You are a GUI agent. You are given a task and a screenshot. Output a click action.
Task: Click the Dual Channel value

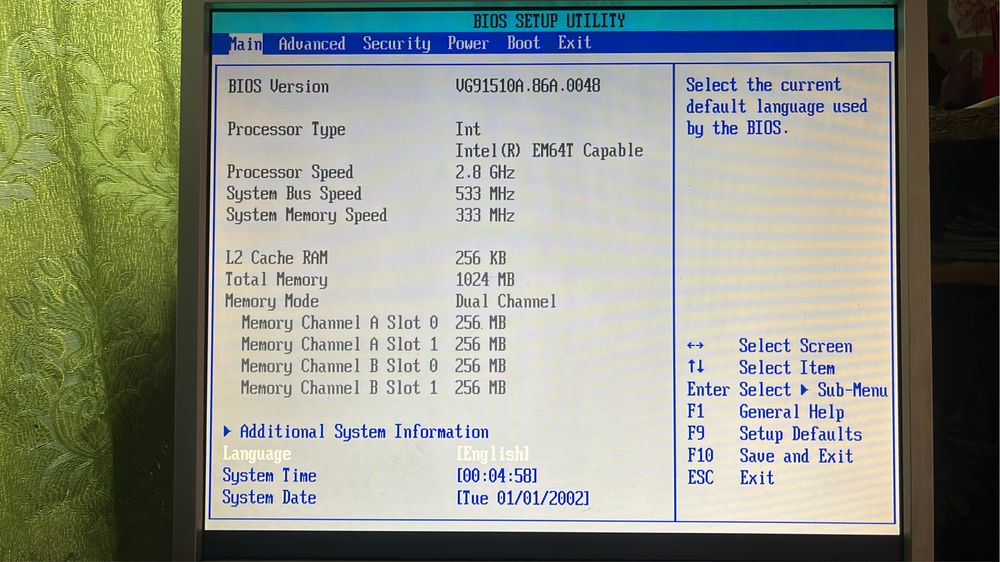[506, 301]
